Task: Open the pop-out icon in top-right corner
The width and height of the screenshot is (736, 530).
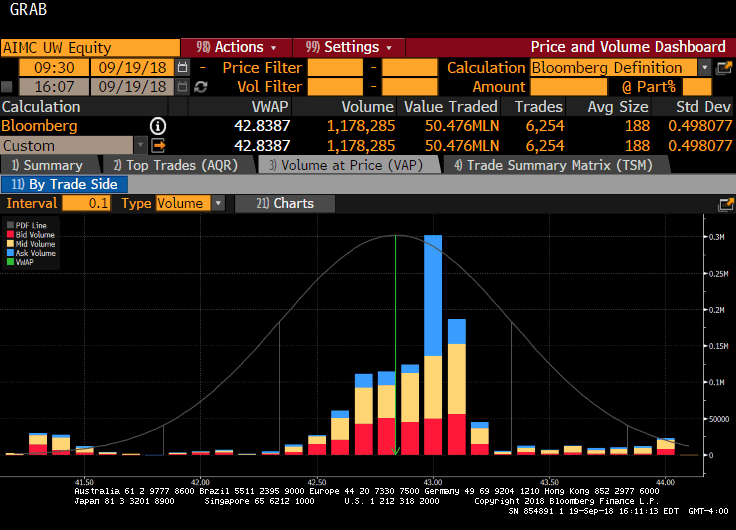Action: 725,67
